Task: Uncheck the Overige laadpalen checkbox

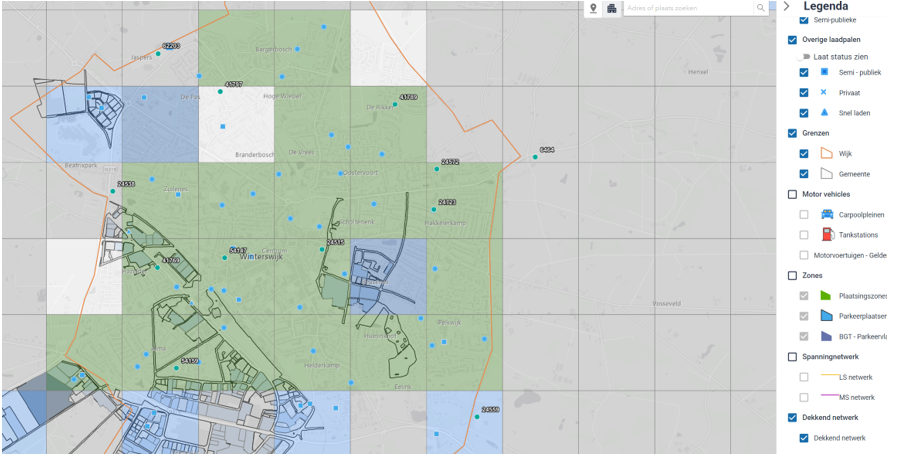Action: tap(793, 40)
